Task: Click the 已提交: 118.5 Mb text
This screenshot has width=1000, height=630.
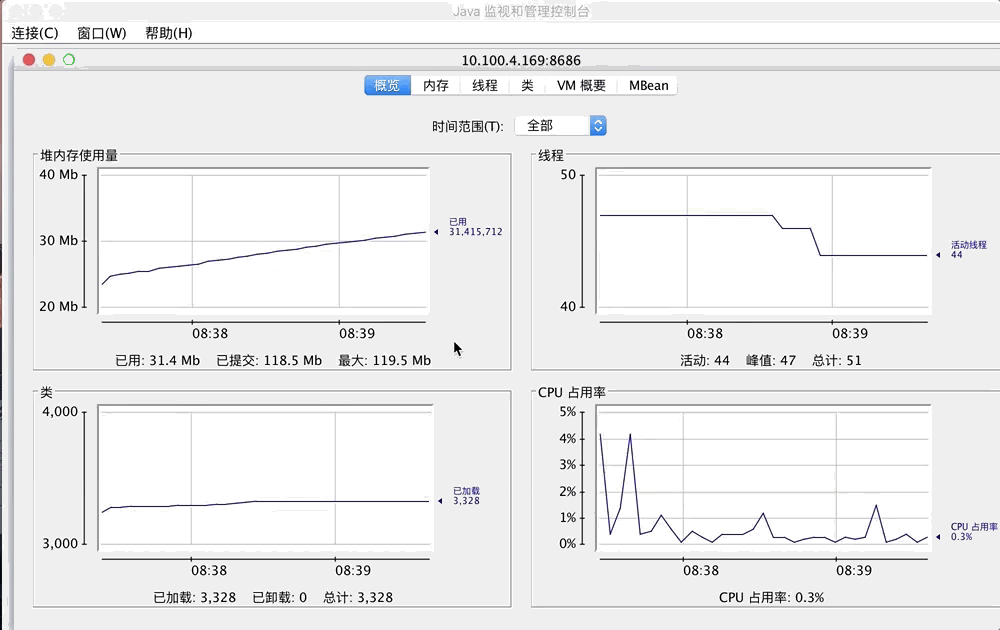Action: [269, 361]
